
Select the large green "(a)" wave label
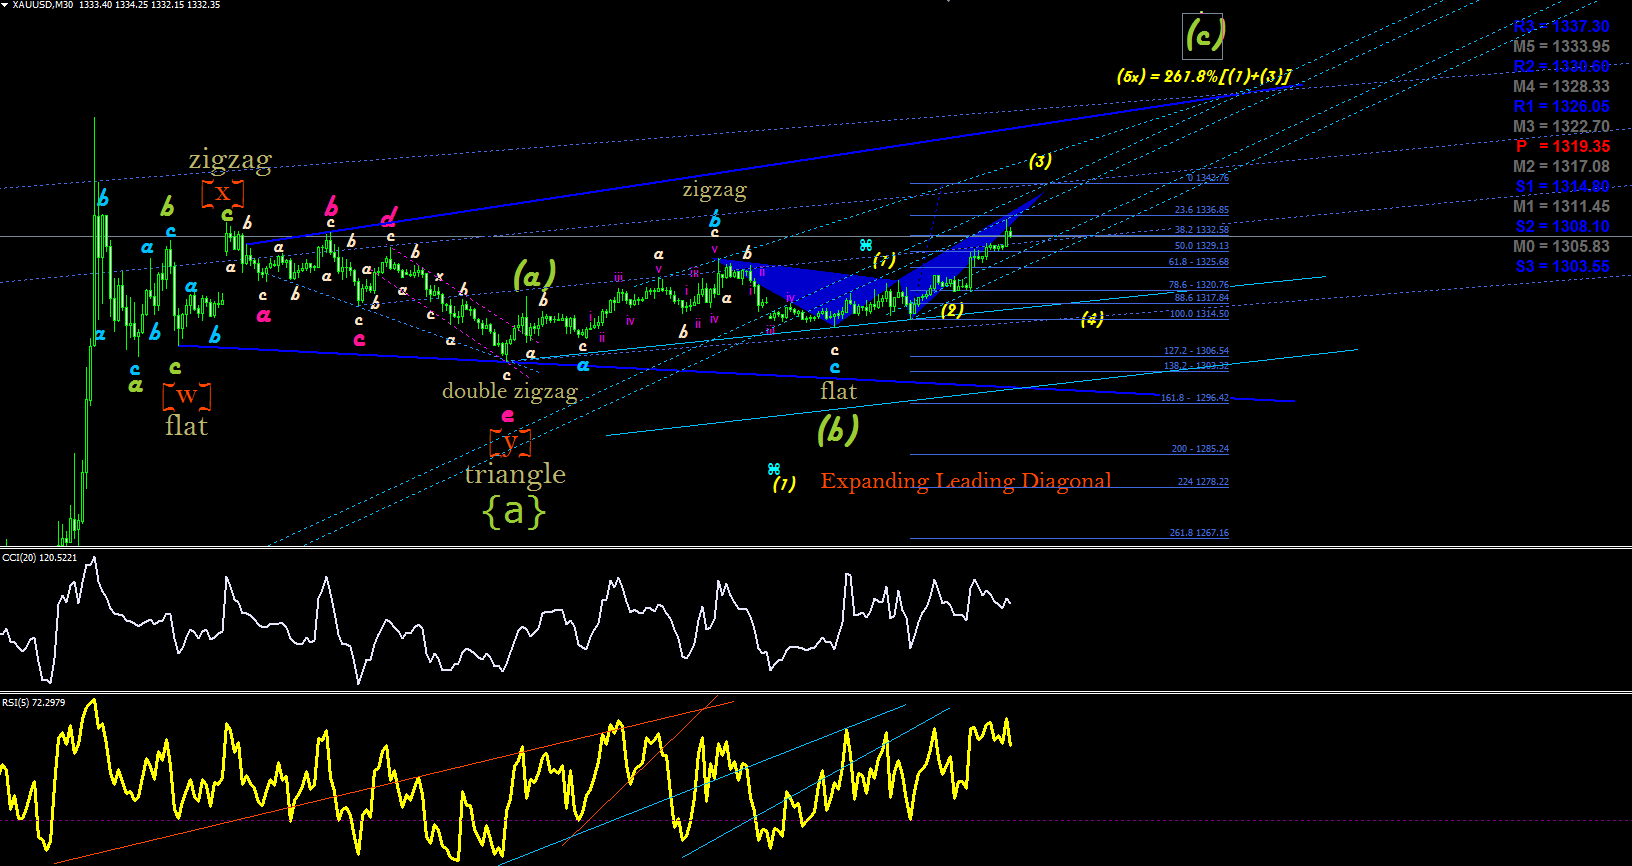pyautogui.click(x=534, y=274)
